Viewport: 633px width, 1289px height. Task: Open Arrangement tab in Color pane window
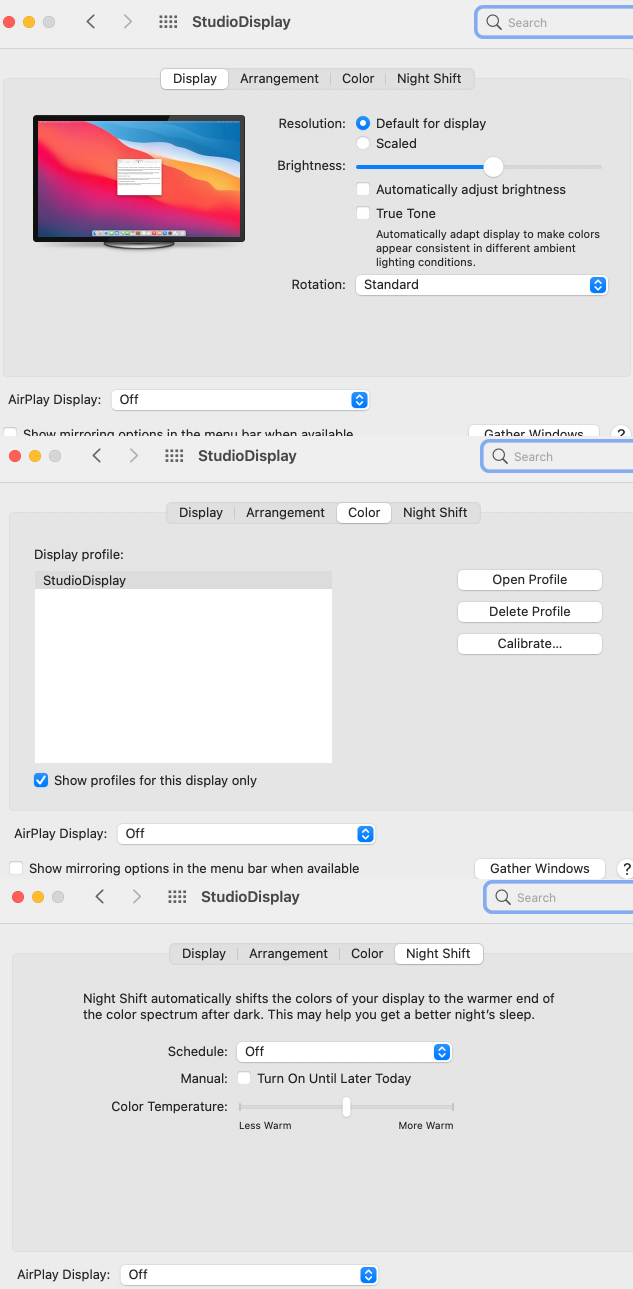[285, 513]
